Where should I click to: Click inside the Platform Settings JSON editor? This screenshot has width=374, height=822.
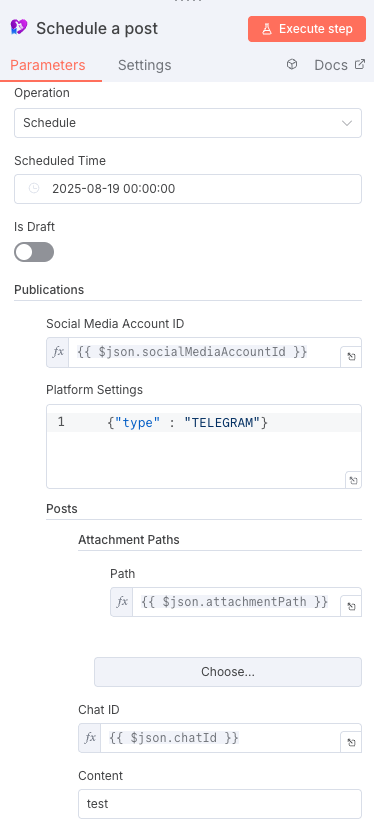(204, 446)
